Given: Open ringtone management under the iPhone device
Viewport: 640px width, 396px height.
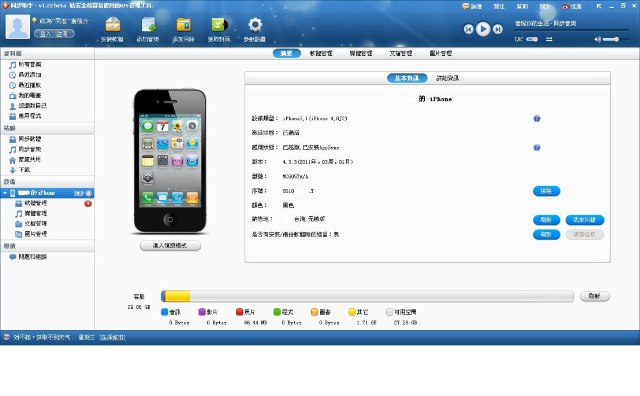Looking at the screenshot, I should tap(31, 213).
